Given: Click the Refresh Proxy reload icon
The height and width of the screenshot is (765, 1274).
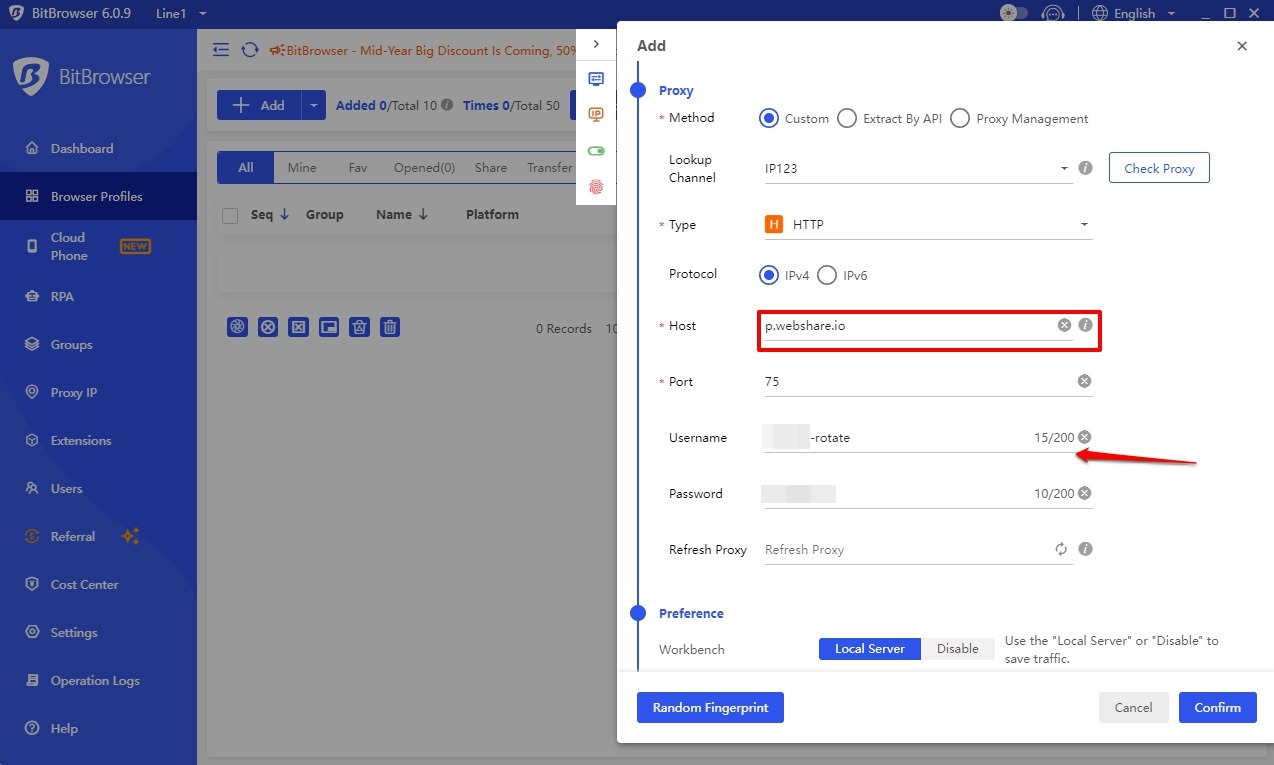Looking at the screenshot, I should point(1061,549).
